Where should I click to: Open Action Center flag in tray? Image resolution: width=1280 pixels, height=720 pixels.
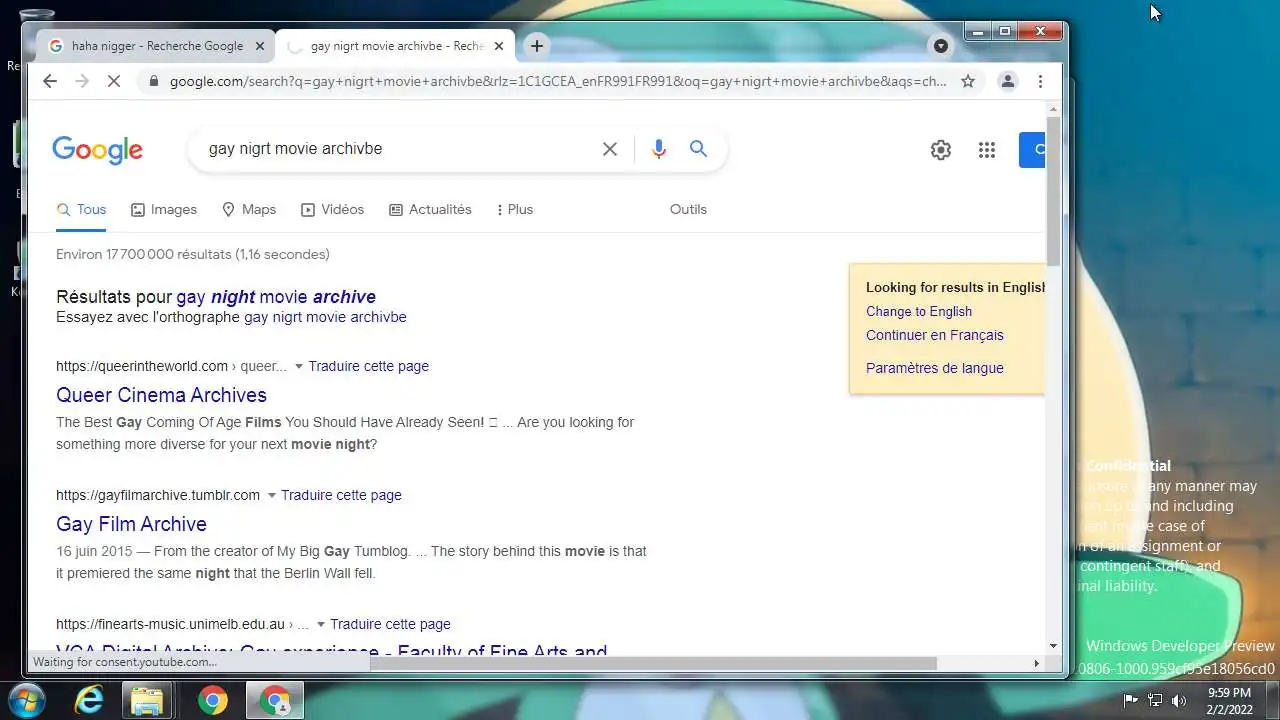1131,700
